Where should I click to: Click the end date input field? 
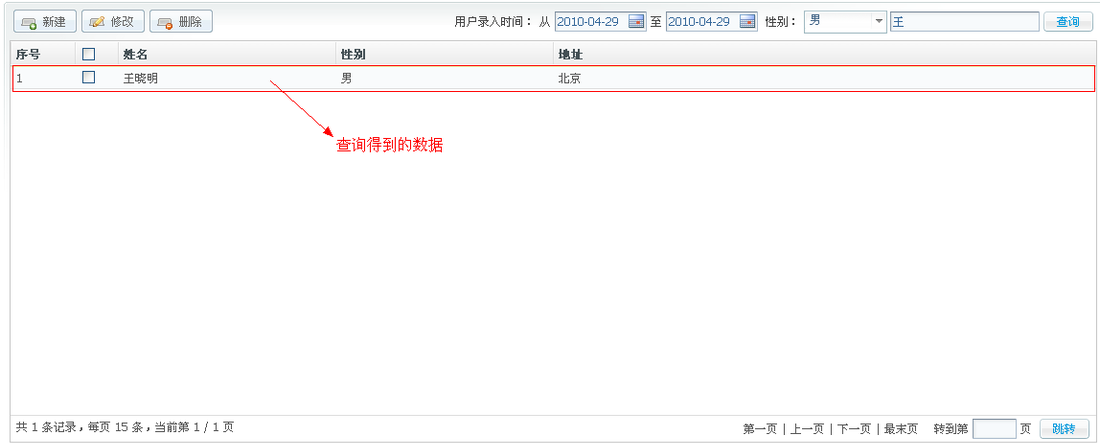[x=701, y=22]
